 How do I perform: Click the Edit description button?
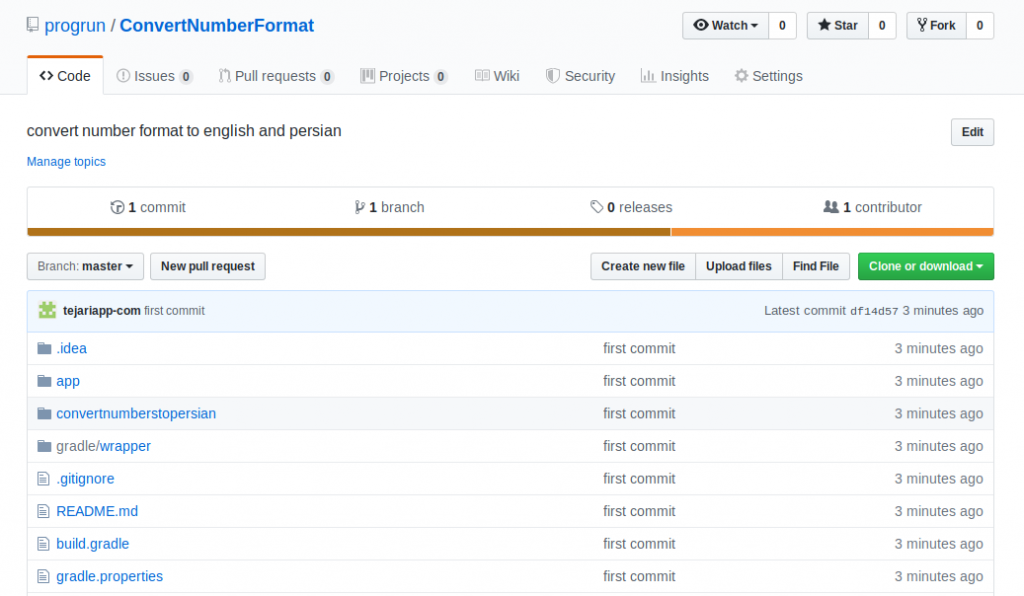click(972, 132)
